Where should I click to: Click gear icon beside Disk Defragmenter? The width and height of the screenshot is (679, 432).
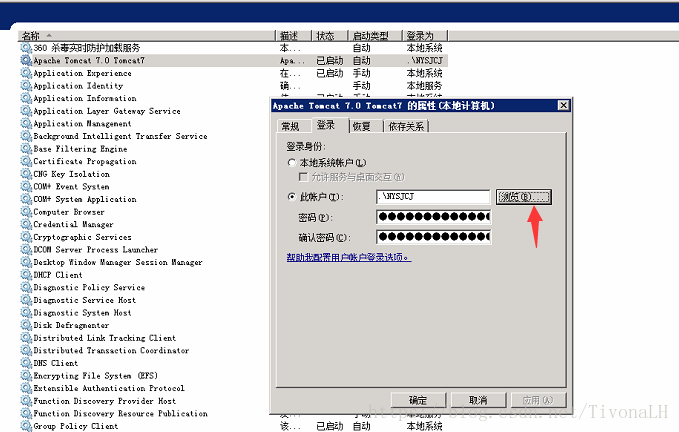(26, 325)
